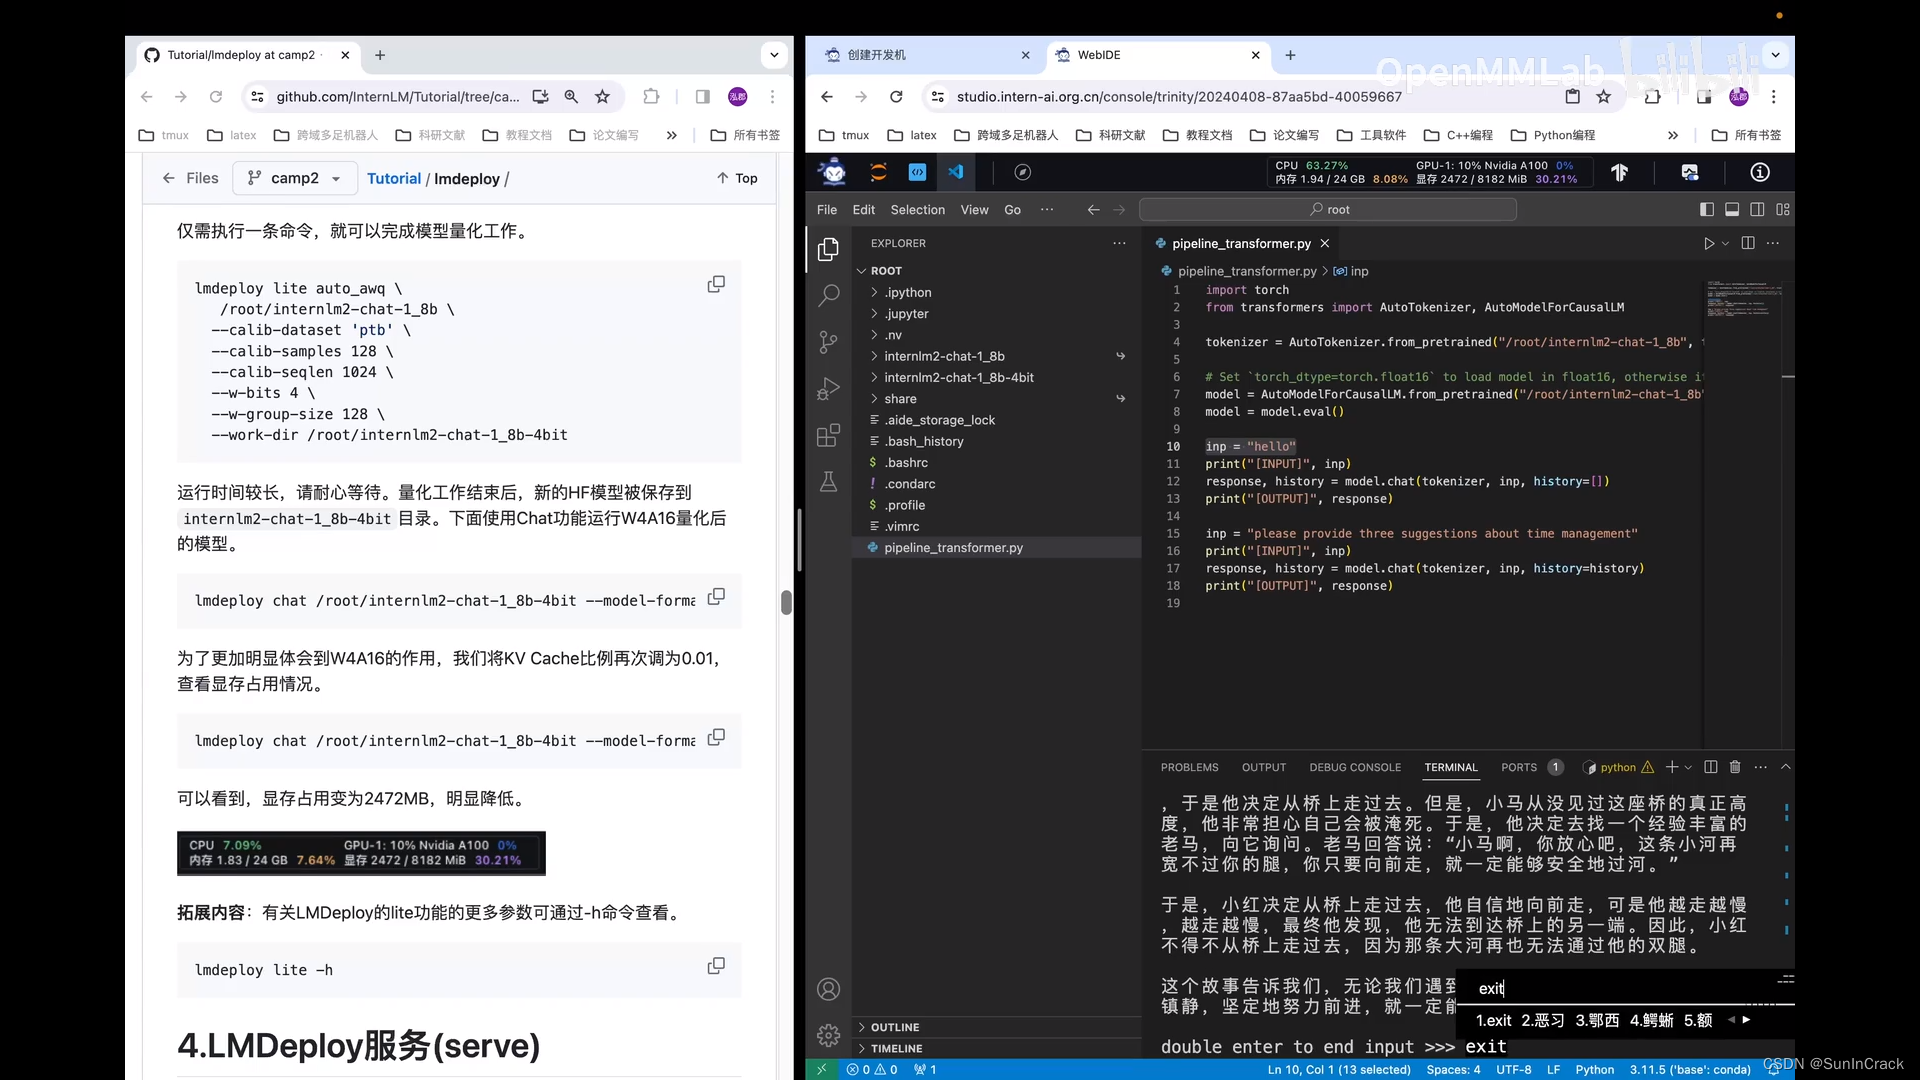Open Extensions view in activity bar
The image size is (1920, 1080).
[828, 436]
